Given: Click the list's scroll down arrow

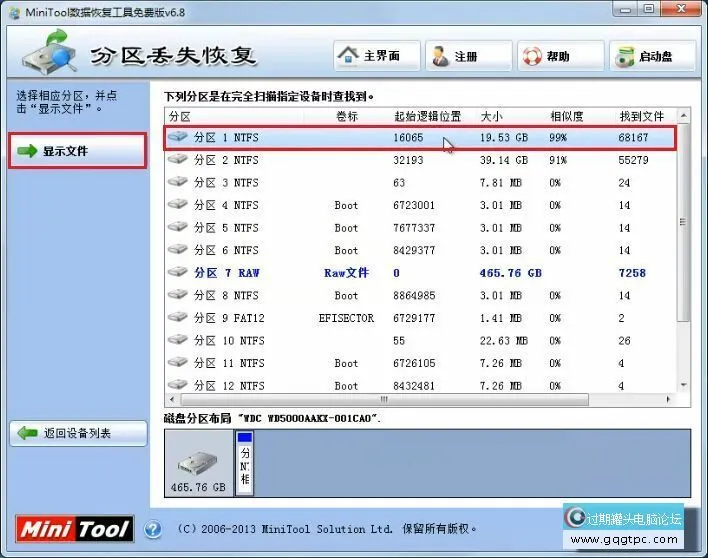Looking at the screenshot, I should [x=684, y=385].
